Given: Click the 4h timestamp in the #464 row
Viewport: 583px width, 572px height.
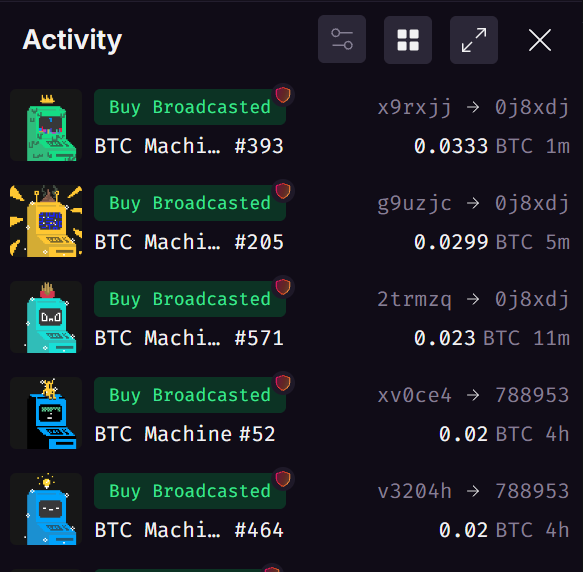Looking at the screenshot, I should point(558,530).
